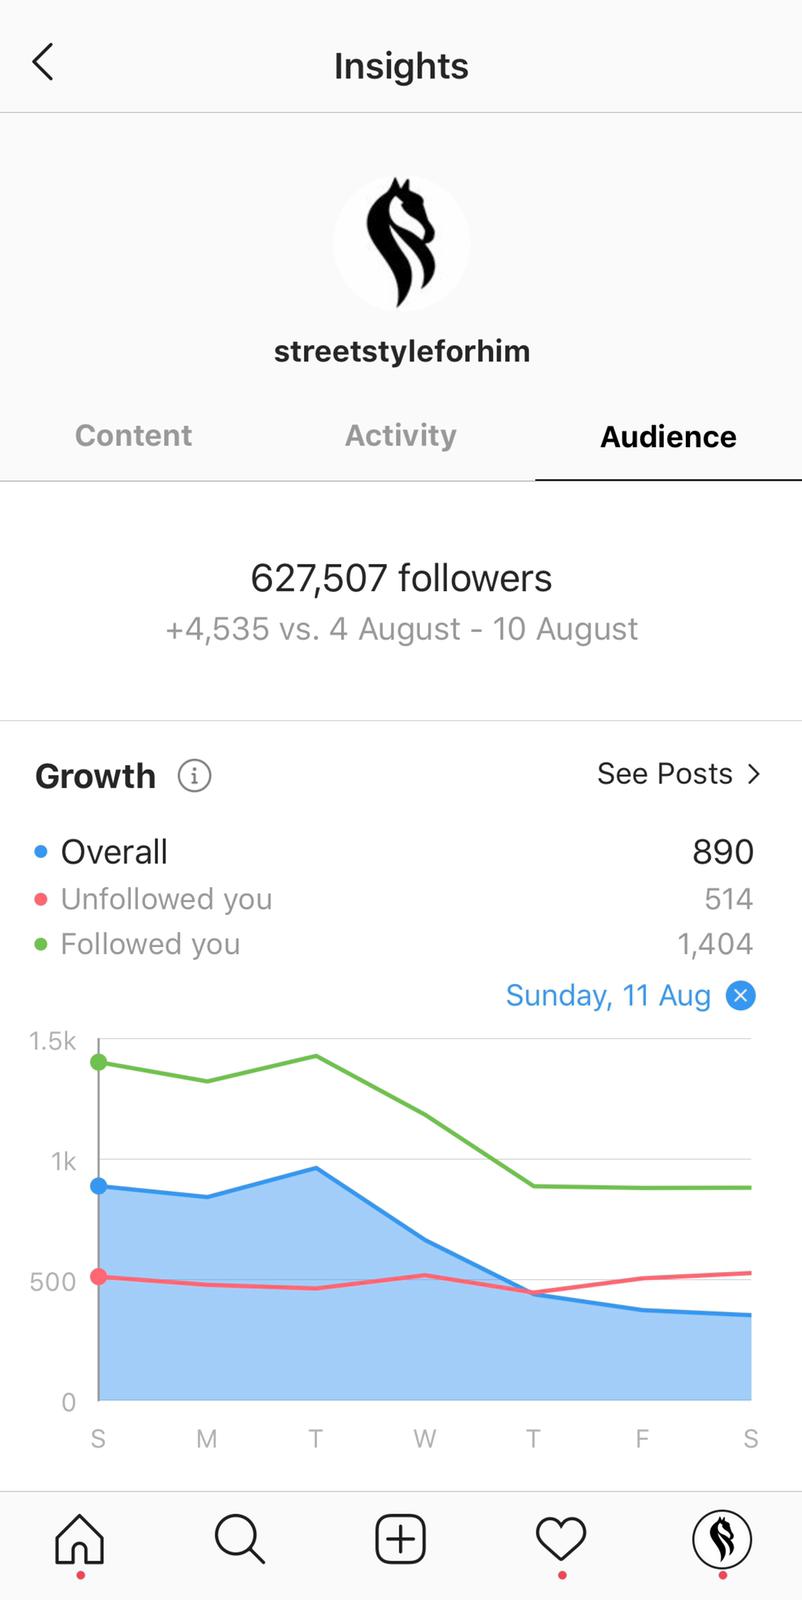802x1600 pixels.
Task: Open See Posts link
Action: (665, 773)
